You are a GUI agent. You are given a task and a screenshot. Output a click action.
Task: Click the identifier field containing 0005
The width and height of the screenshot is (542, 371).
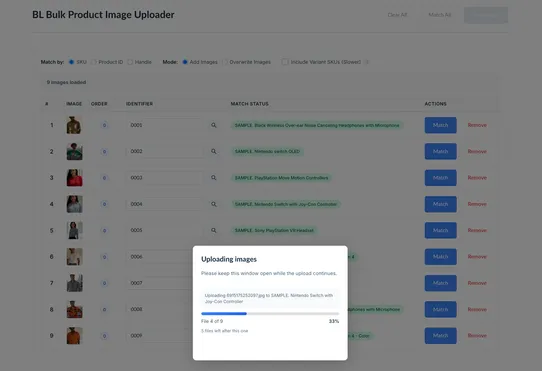[x=165, y=230]
